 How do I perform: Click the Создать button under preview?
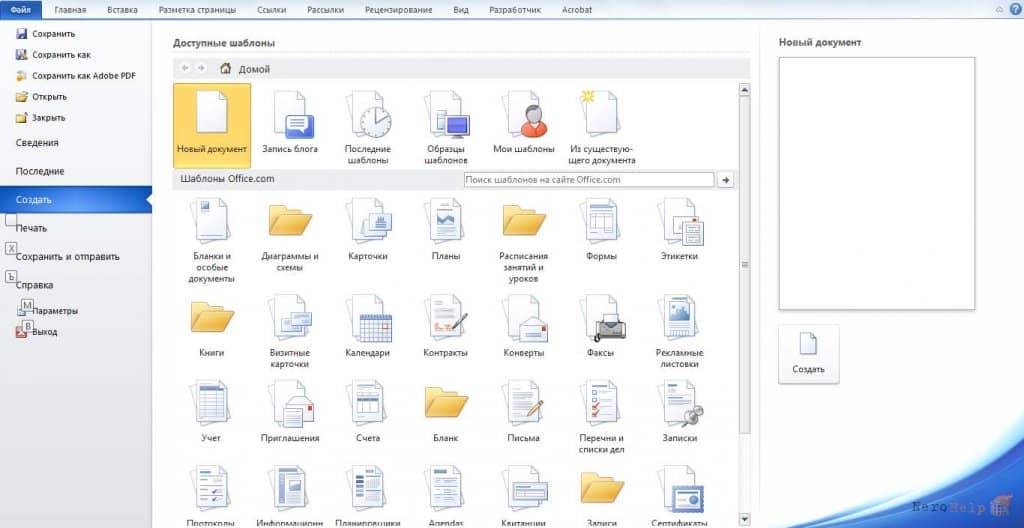(808, 354)
